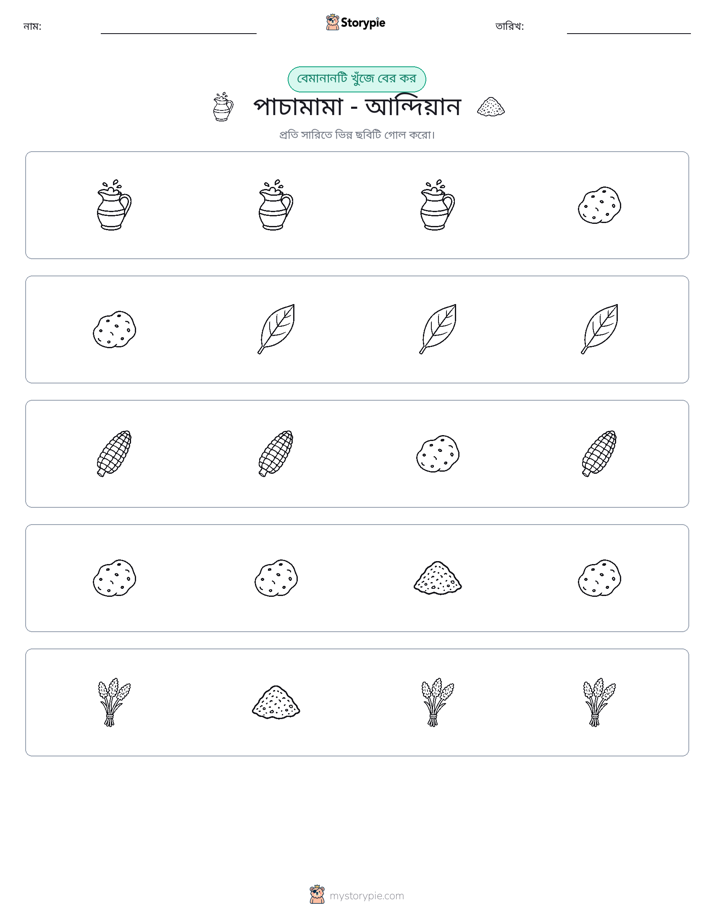Screen dimensions: 714x924
Task: Click the first wheat bundle in row five
Action: coord(114,702)
